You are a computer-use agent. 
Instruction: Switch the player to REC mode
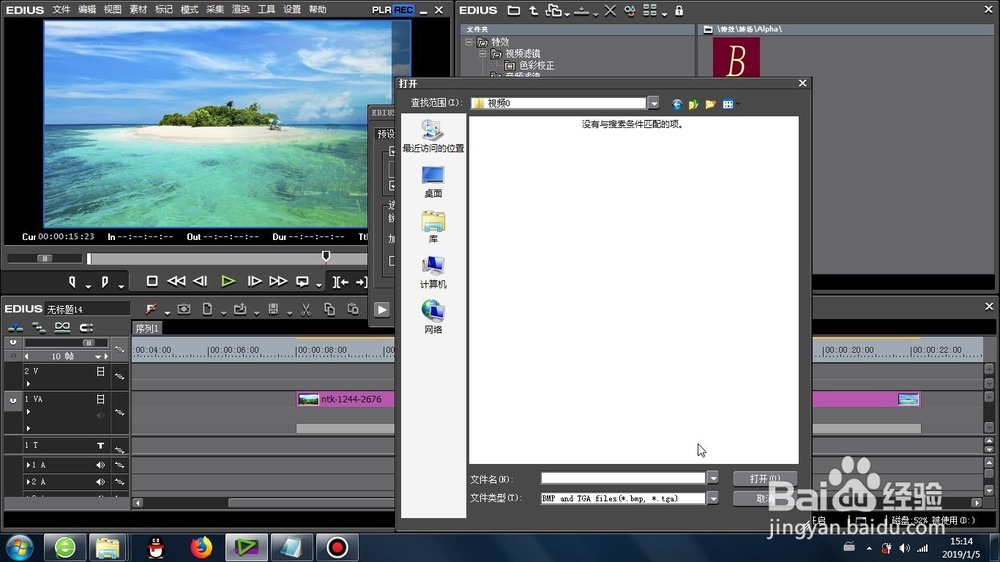coord(404,10)
